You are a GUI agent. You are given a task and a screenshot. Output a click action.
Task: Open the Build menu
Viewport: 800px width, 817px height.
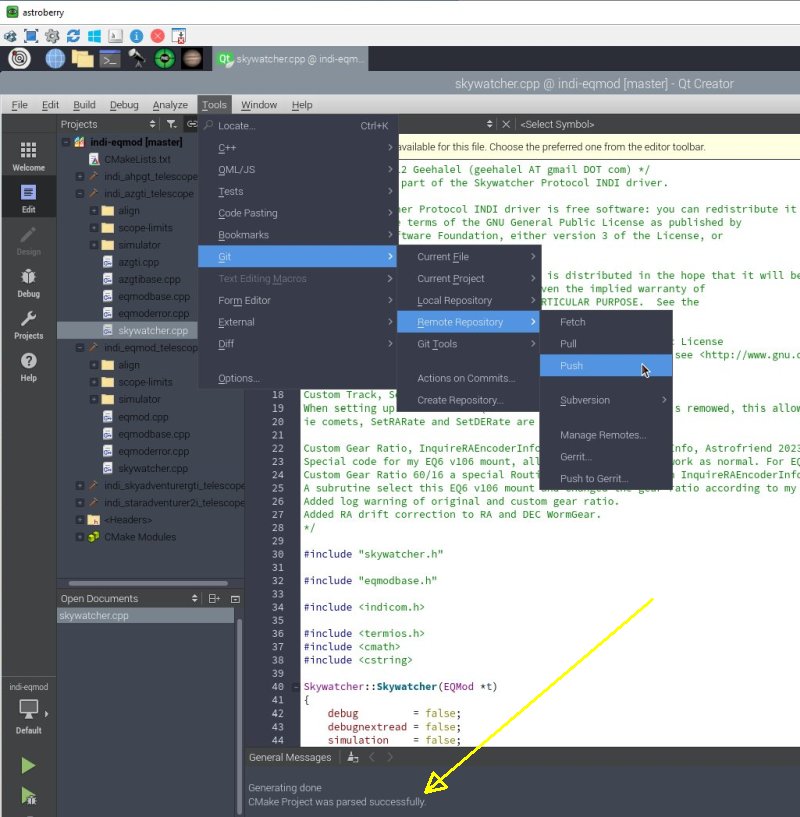[84, 105]
